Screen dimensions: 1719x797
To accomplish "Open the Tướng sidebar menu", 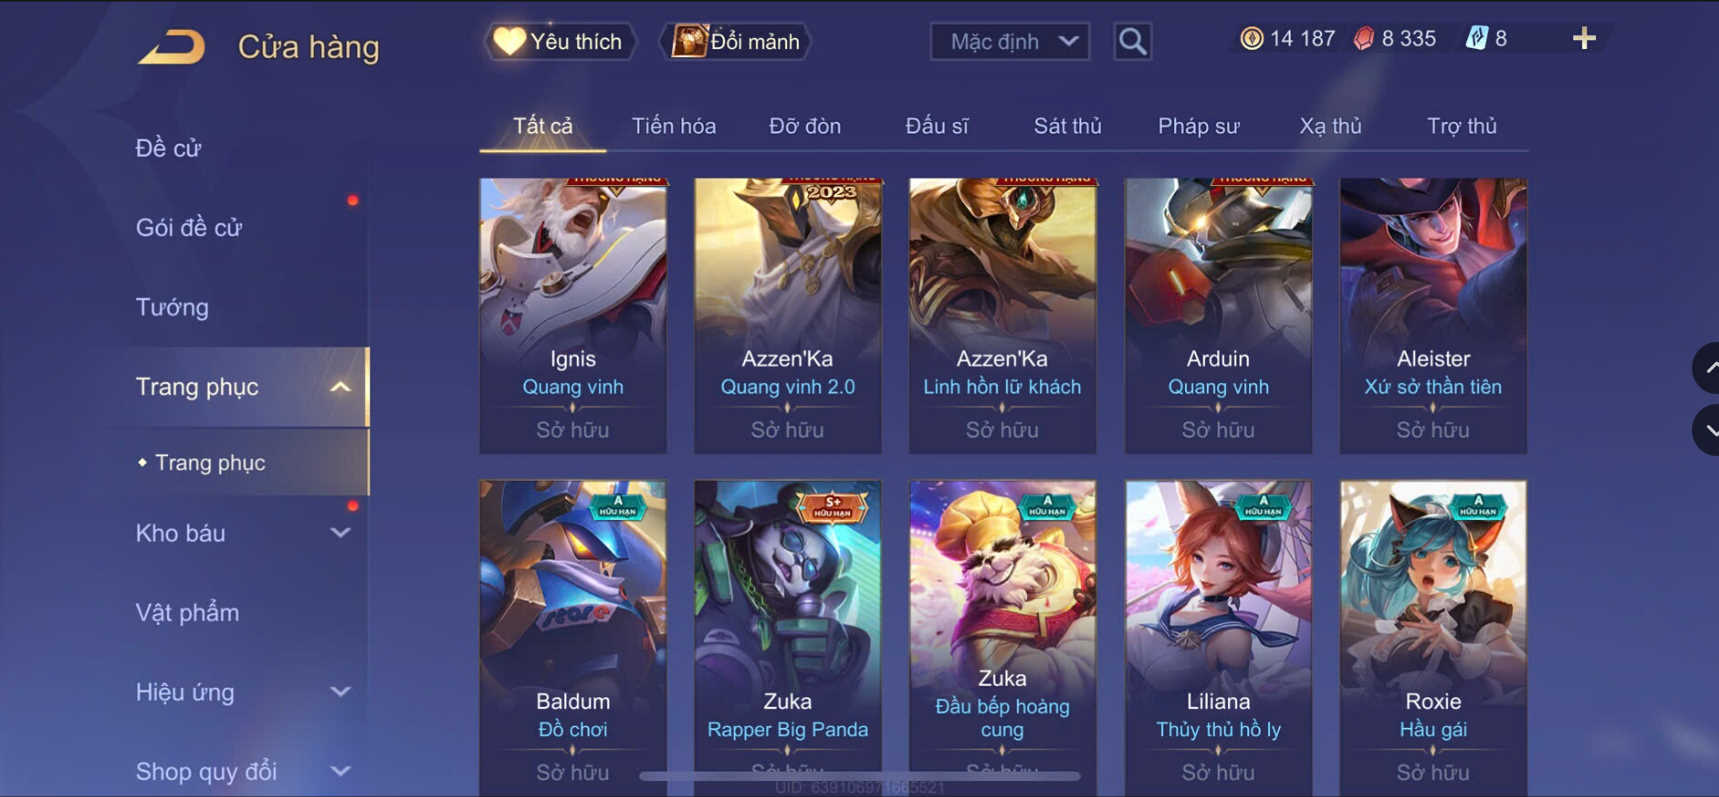I will click(x=172, y=307).
